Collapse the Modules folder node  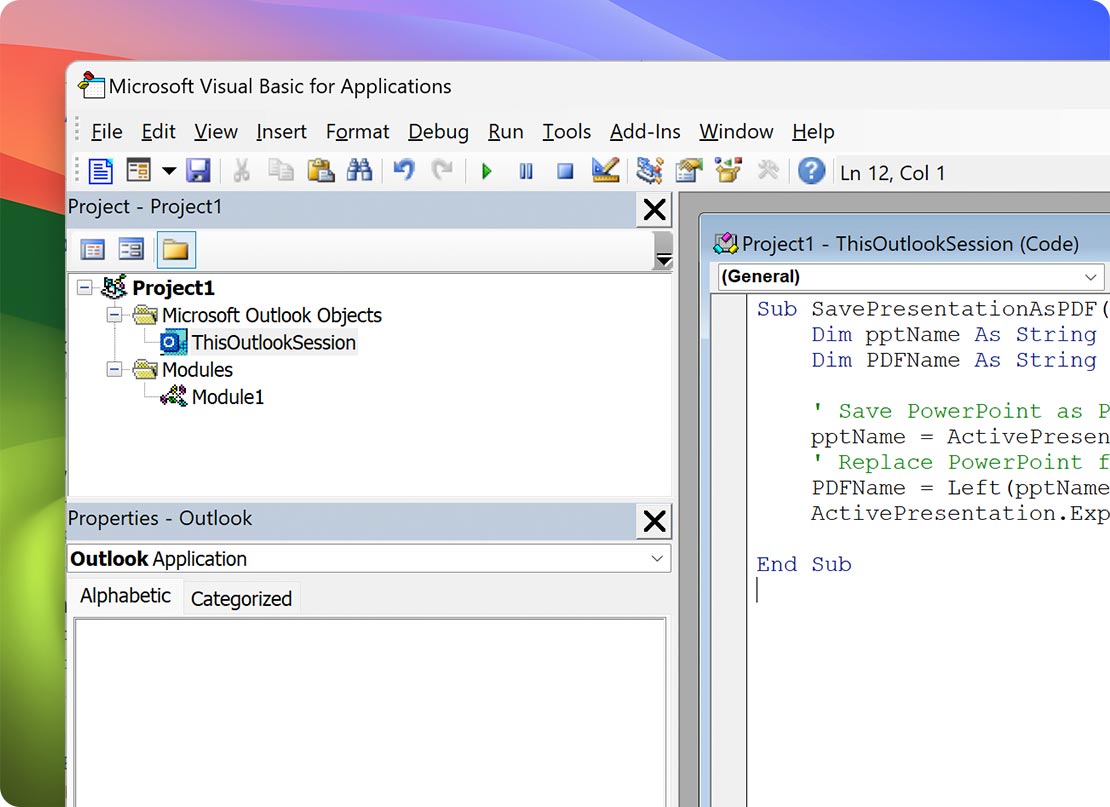(113, 369)
